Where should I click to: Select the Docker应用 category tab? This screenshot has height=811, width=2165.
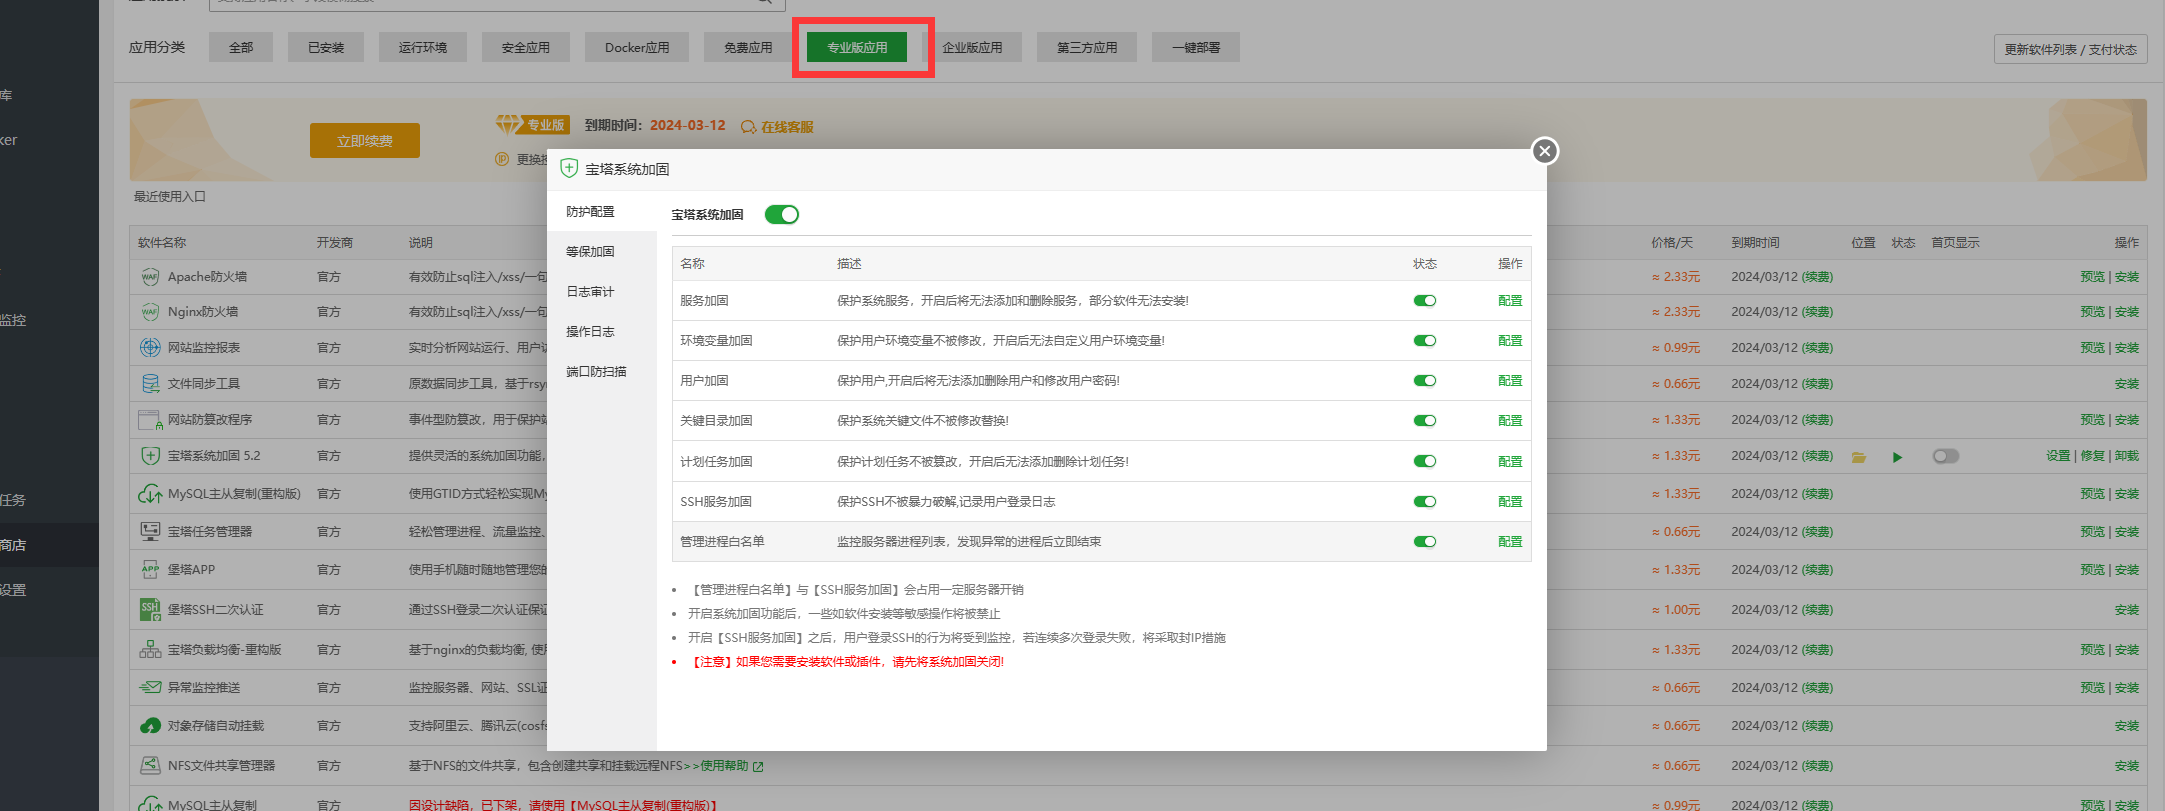(x=637, y=47)
